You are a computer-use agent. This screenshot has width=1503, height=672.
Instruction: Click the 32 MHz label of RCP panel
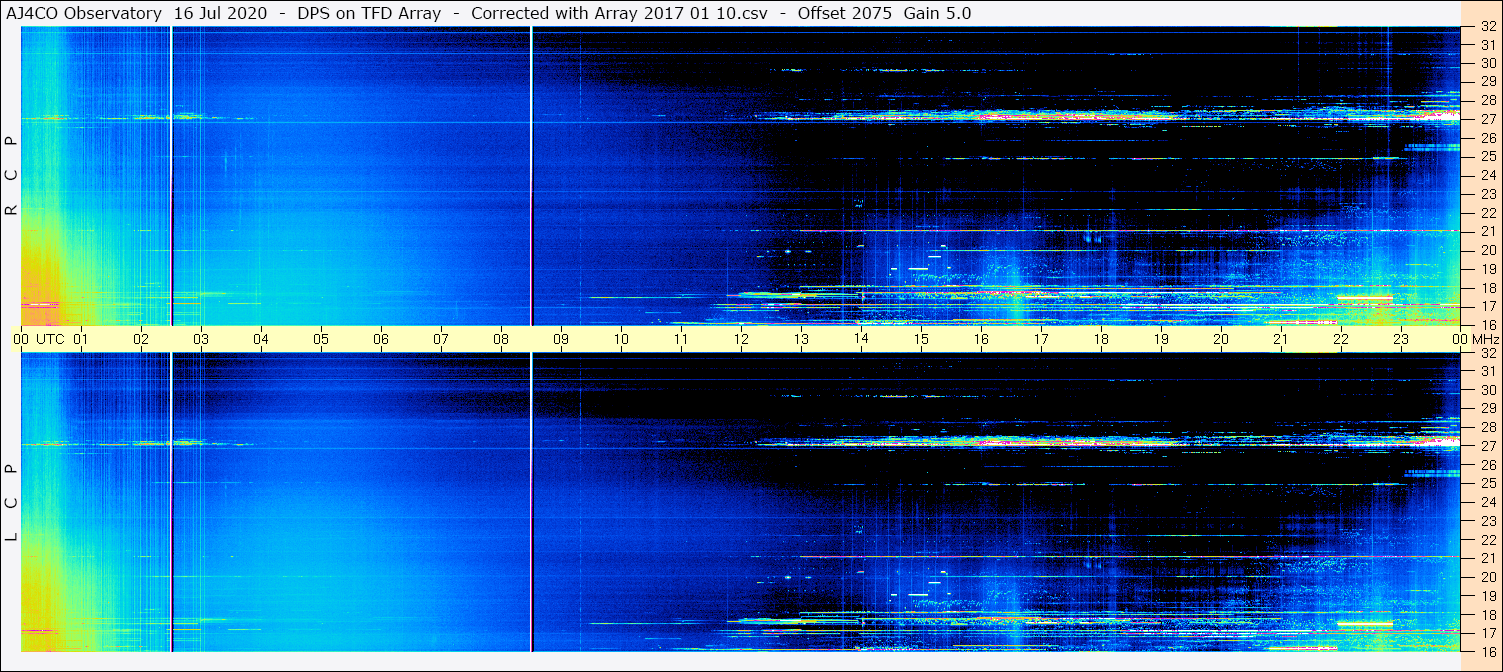1487,27
